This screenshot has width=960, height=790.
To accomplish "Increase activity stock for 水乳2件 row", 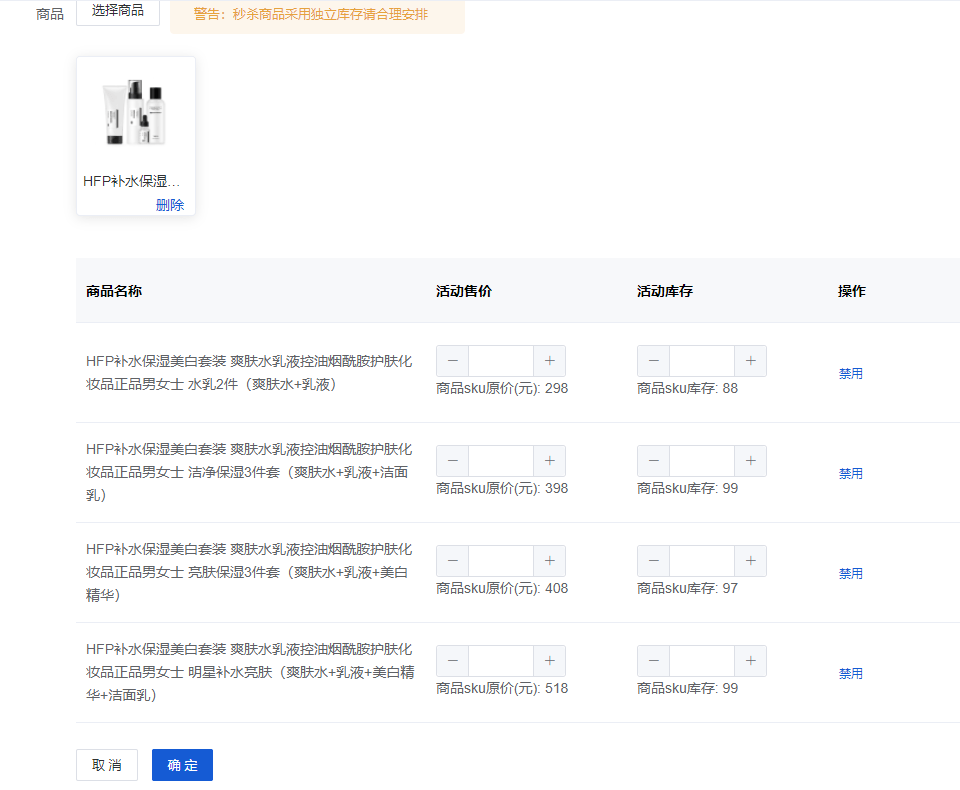I will click(x=751, y=361).
